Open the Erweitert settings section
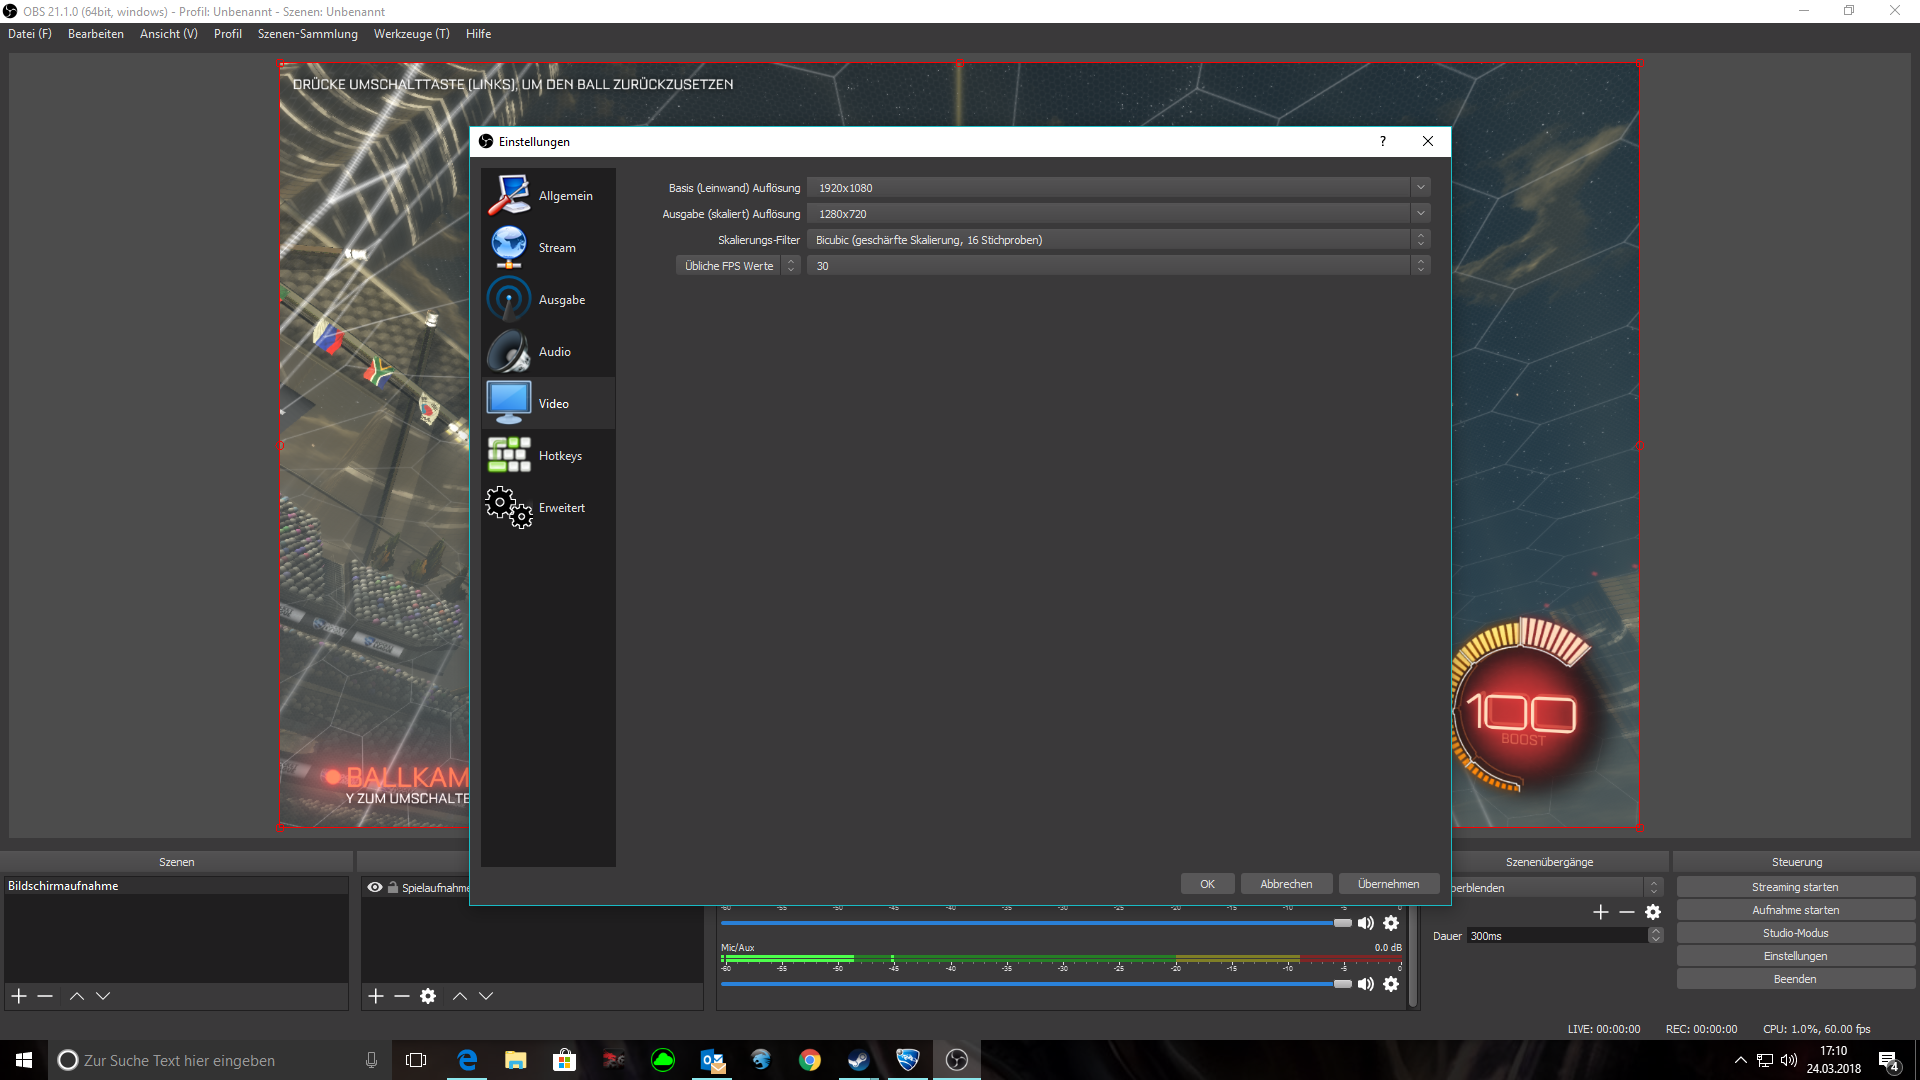Screen dimensions: 1920x1080 (548, 508)
